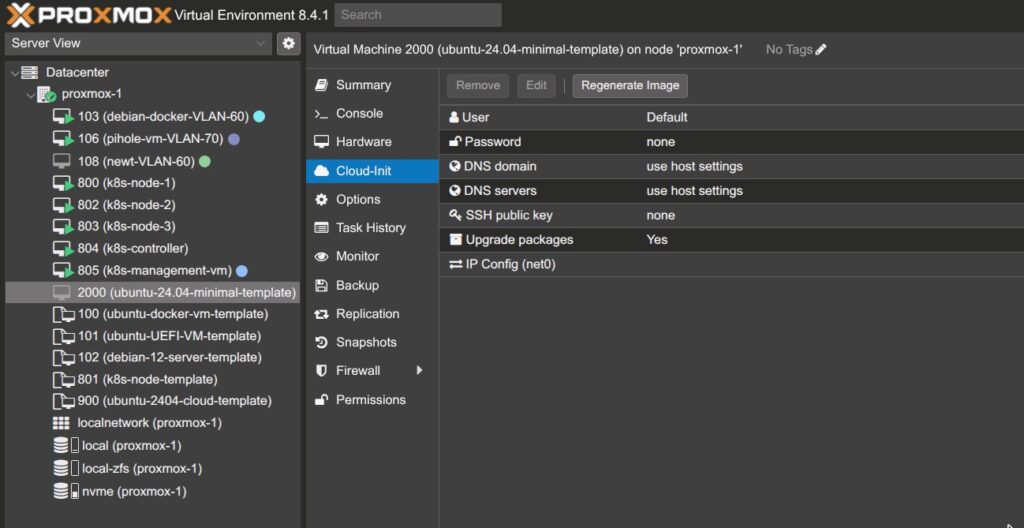Select the User row in Cloud-Init
The width and height of the screenshot is (1024, 528).
(x=731, y=118)
